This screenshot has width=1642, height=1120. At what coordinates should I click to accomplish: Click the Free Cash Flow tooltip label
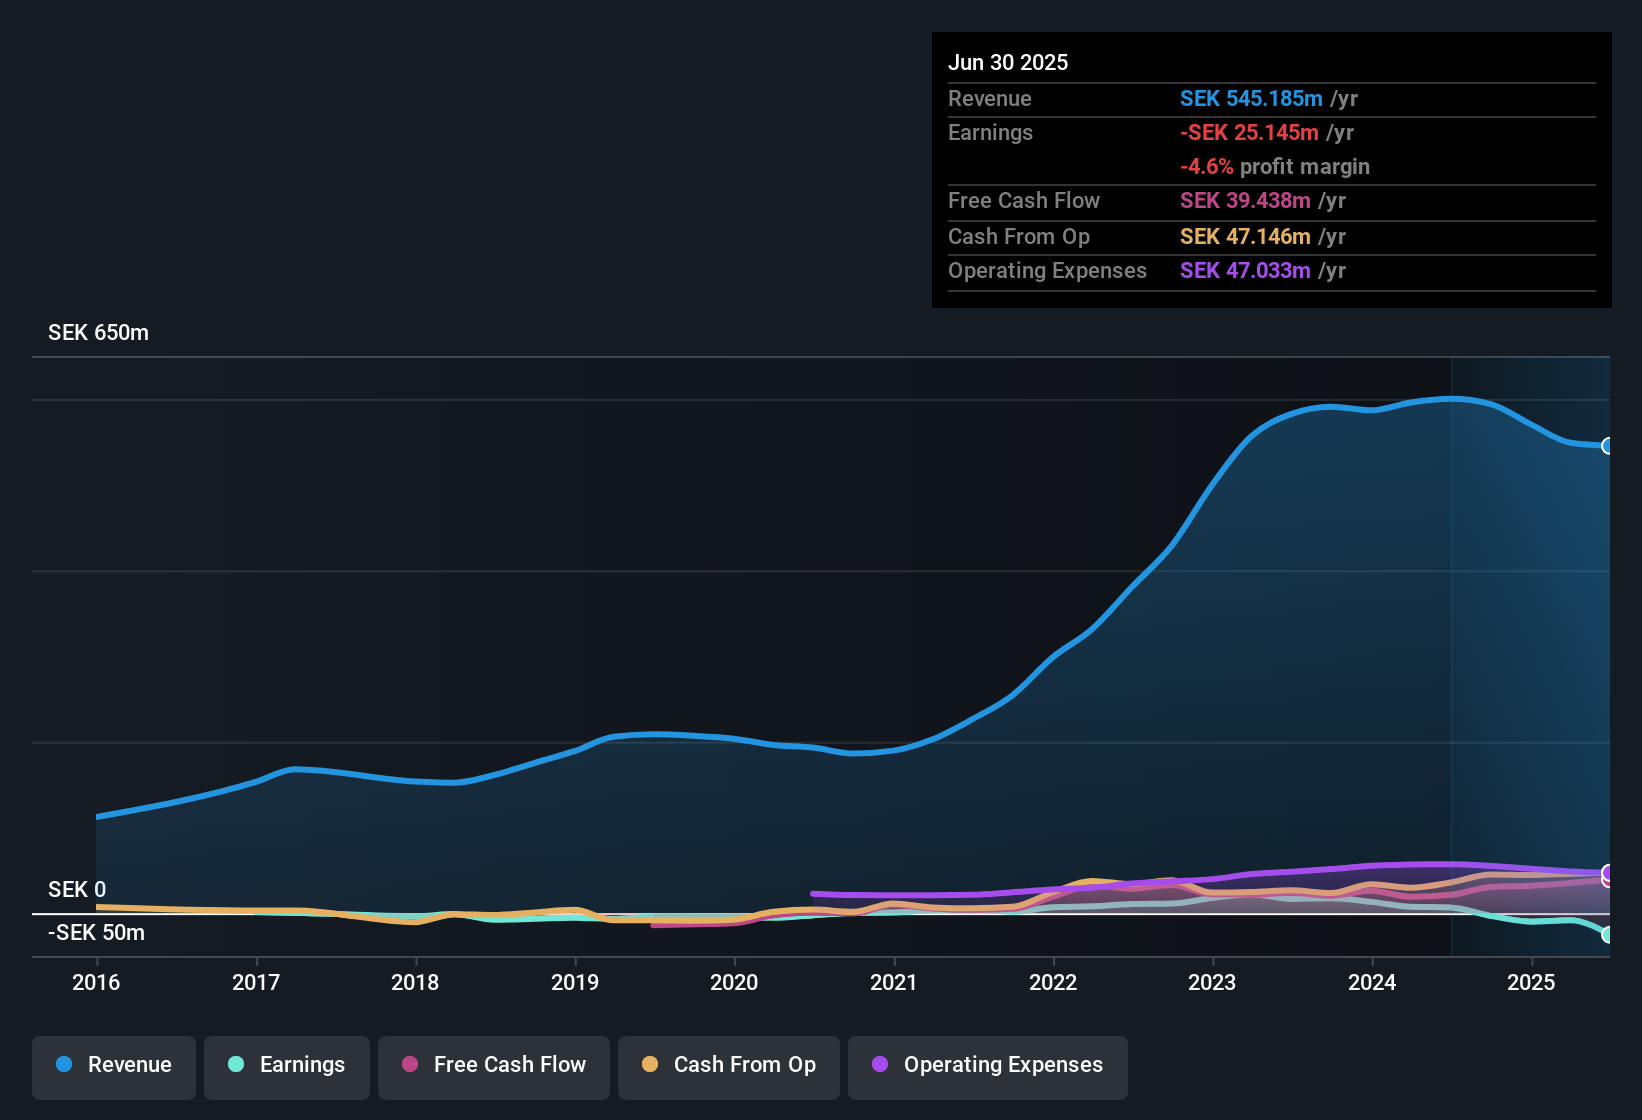[1024, 201]
